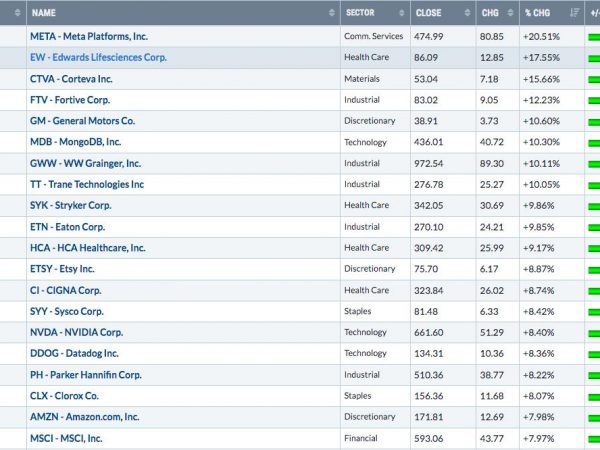Open ETSY - Etsy Inc. link
The image size is (600, 450).
tap(62, 269)
